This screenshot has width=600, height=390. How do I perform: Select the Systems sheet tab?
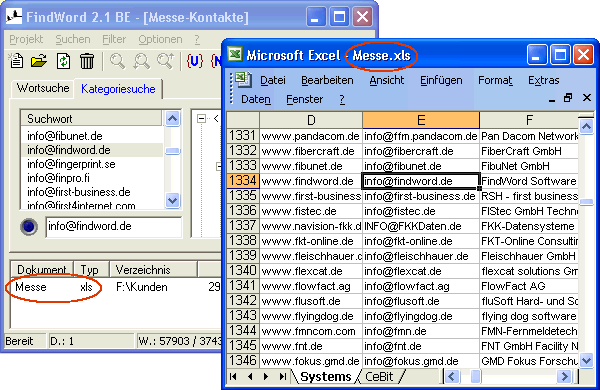(x=326, y=377)
